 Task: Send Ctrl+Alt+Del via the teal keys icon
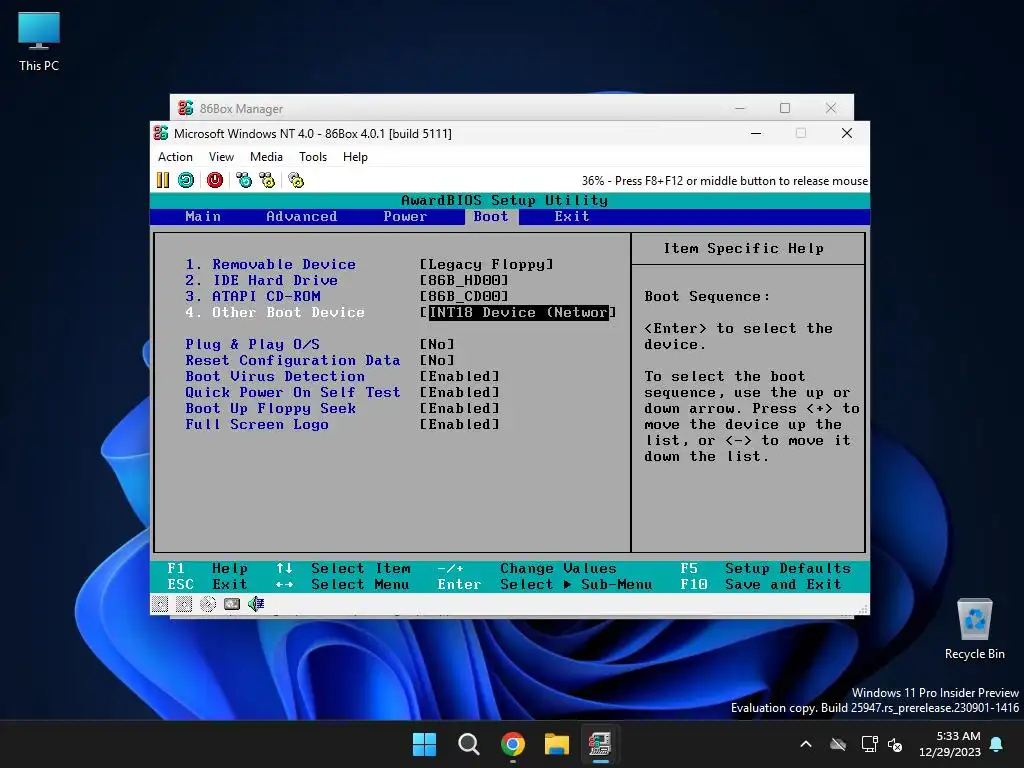click(244, 180)
